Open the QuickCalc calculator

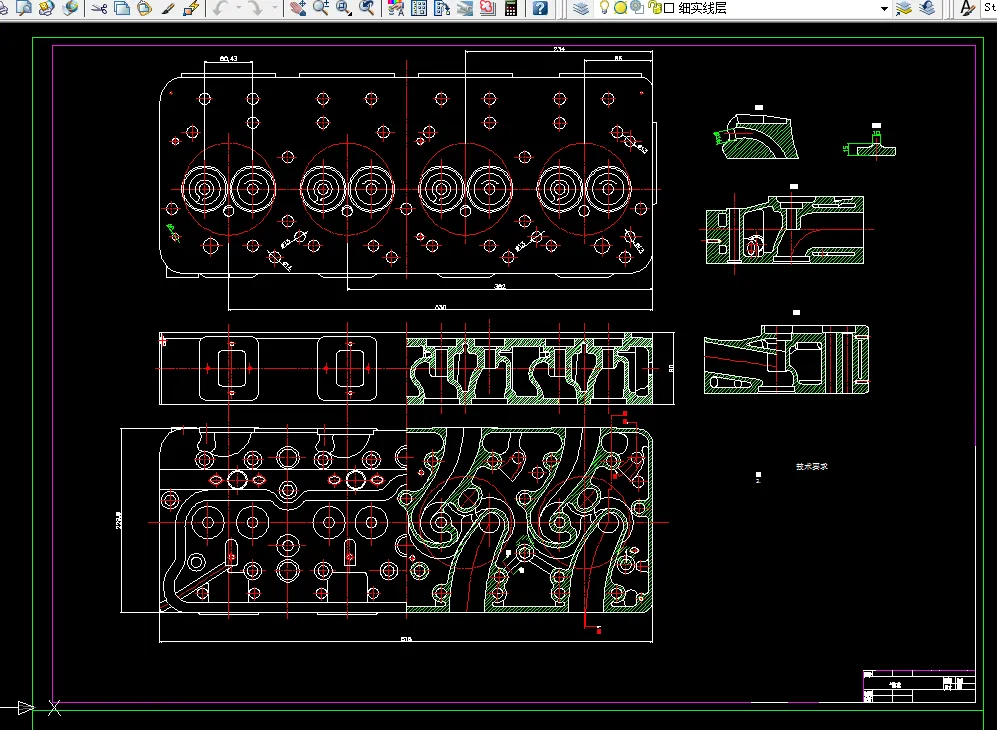click(x=511, y=8)
